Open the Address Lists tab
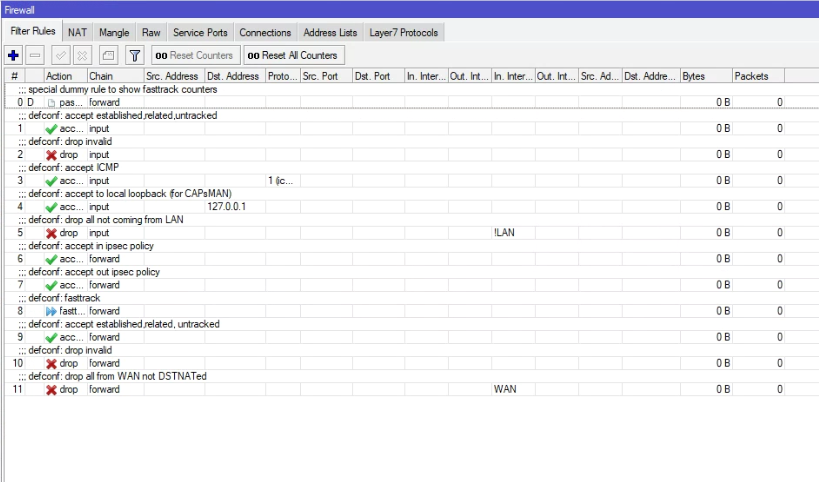819x482 pixels. coord(330,32)
